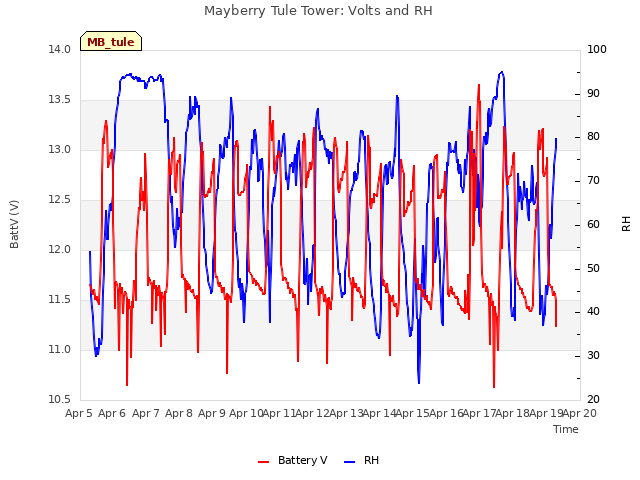The height and width of the screenshot is (480, 640).
Task: Click the 'Apr 9' date tick label
Action: [212, 413]
